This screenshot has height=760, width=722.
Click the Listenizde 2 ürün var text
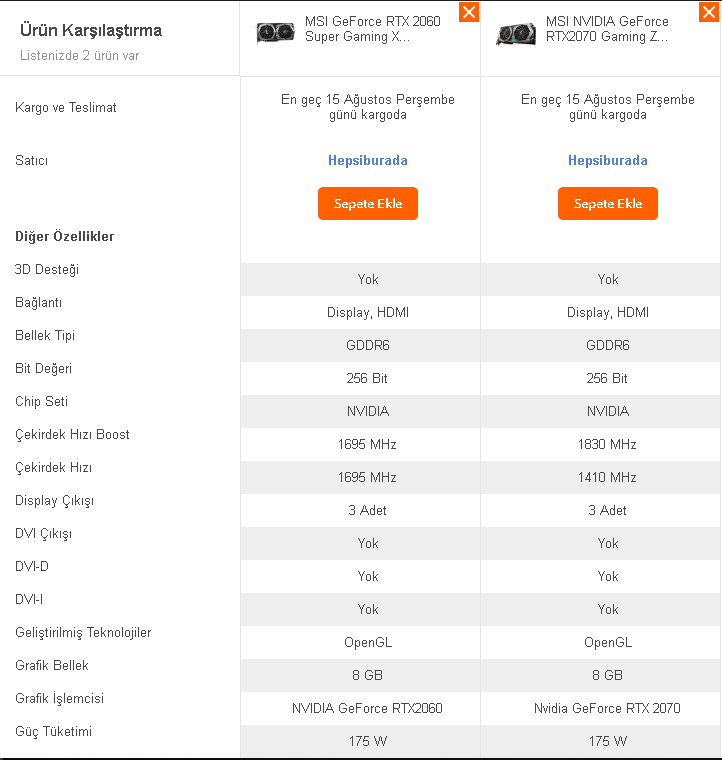point(80,55)
